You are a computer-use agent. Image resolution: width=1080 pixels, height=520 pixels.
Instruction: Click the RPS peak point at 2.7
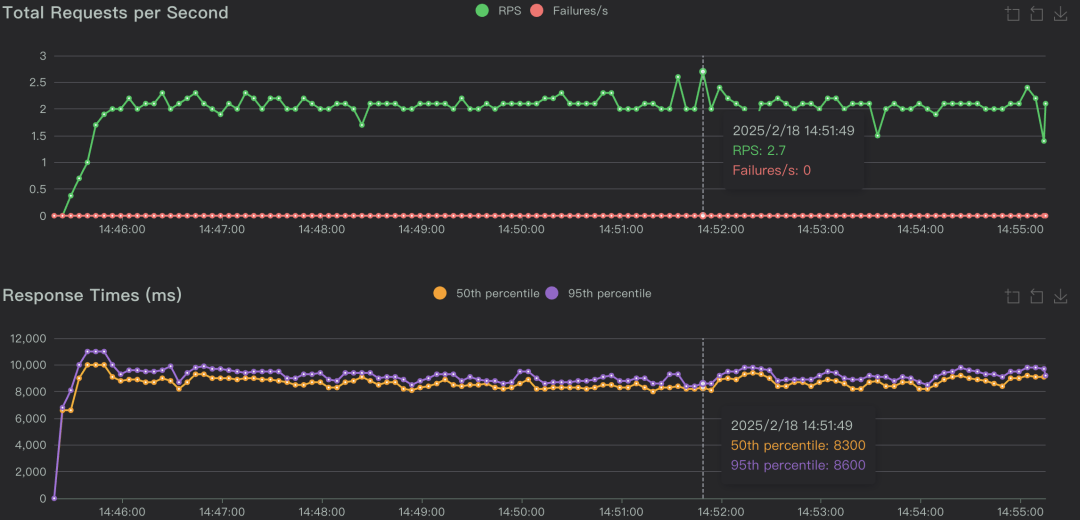[703, 72]
